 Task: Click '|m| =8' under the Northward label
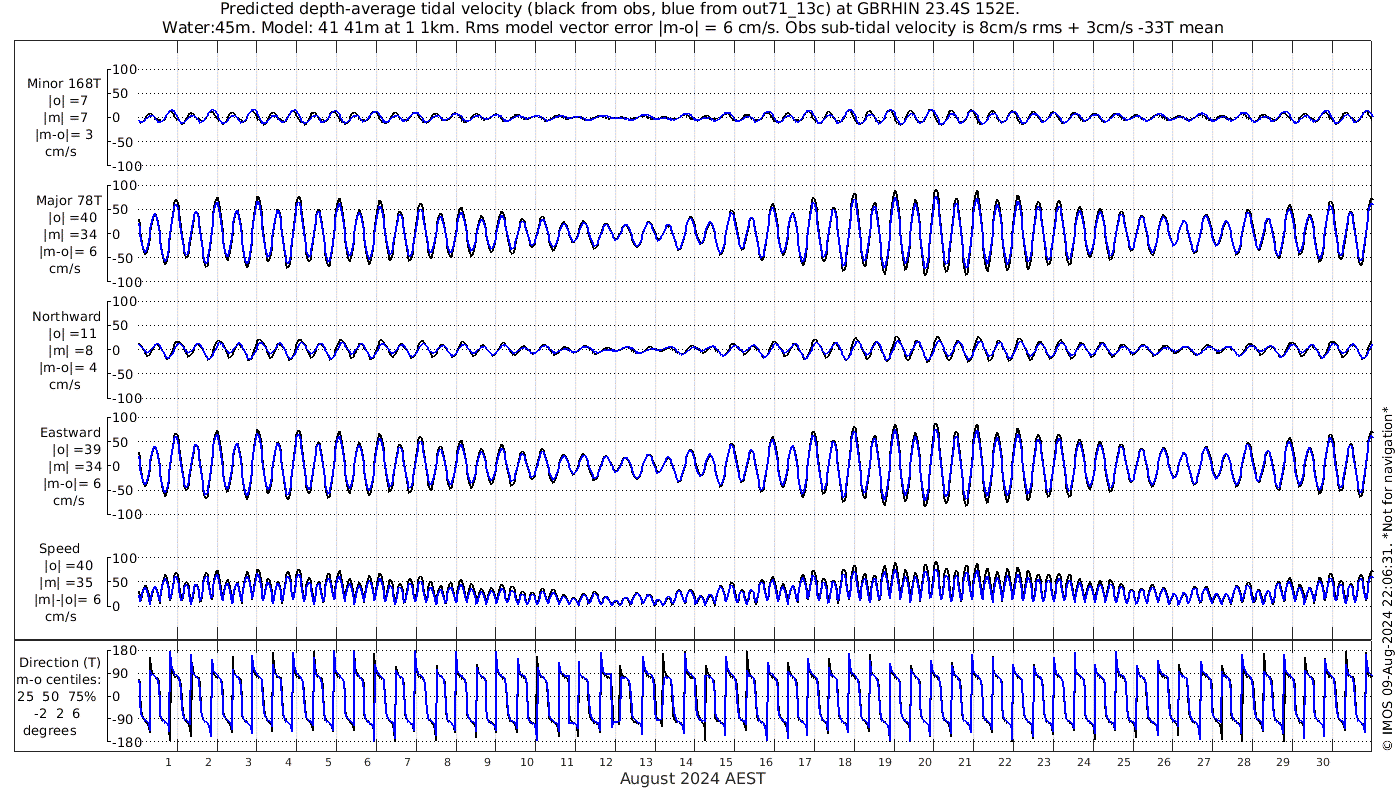[x=70, y=350]
